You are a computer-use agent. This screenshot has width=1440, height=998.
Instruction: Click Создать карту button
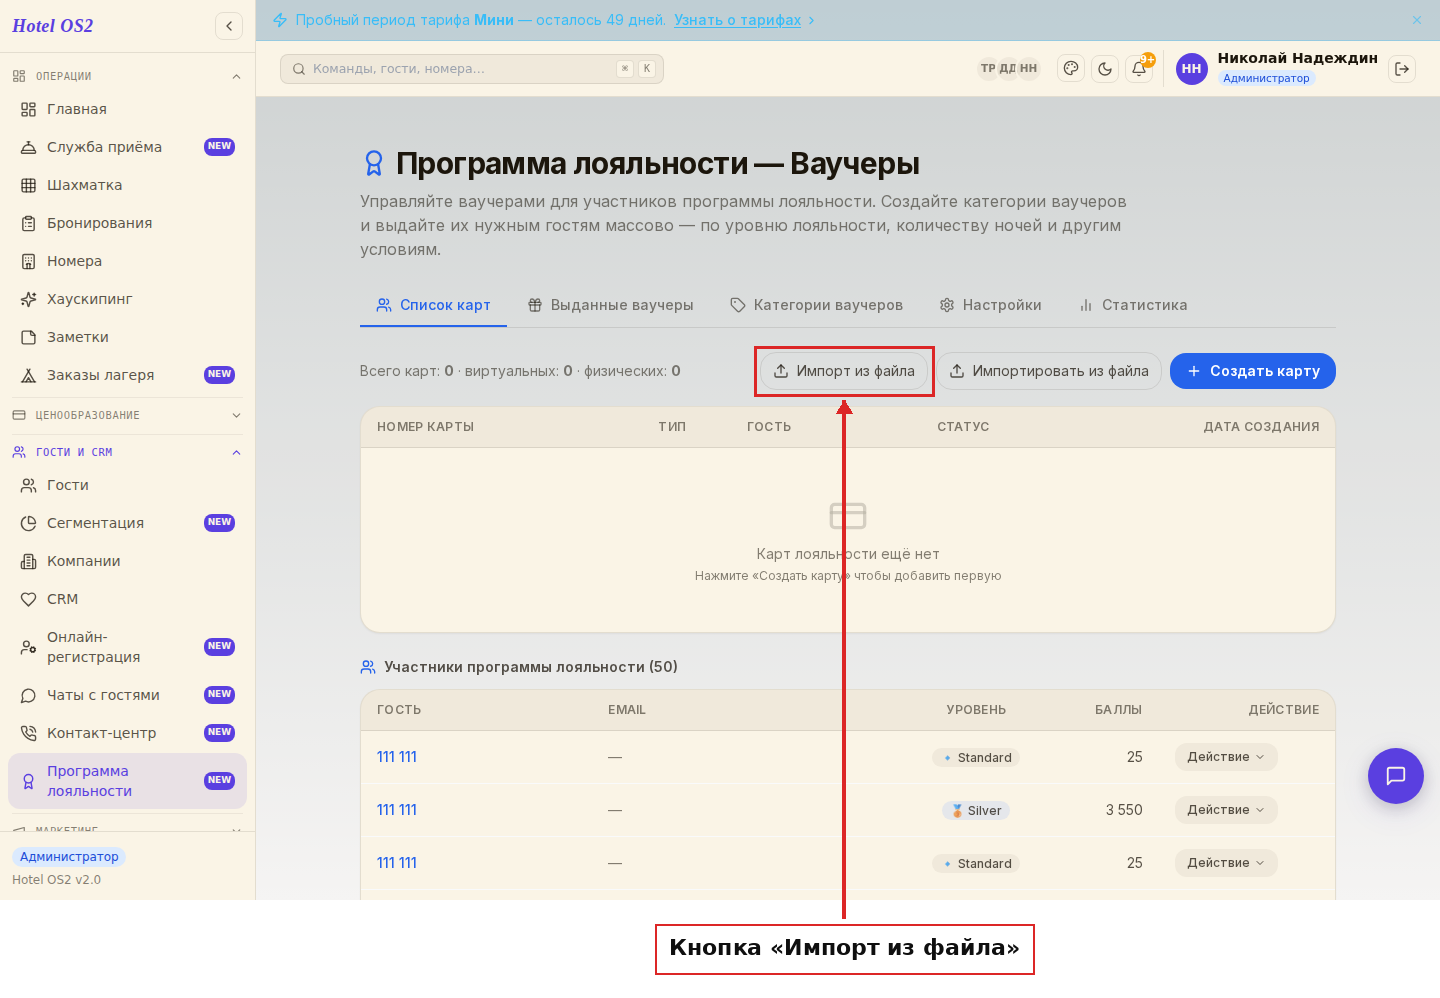point(1253,371)
